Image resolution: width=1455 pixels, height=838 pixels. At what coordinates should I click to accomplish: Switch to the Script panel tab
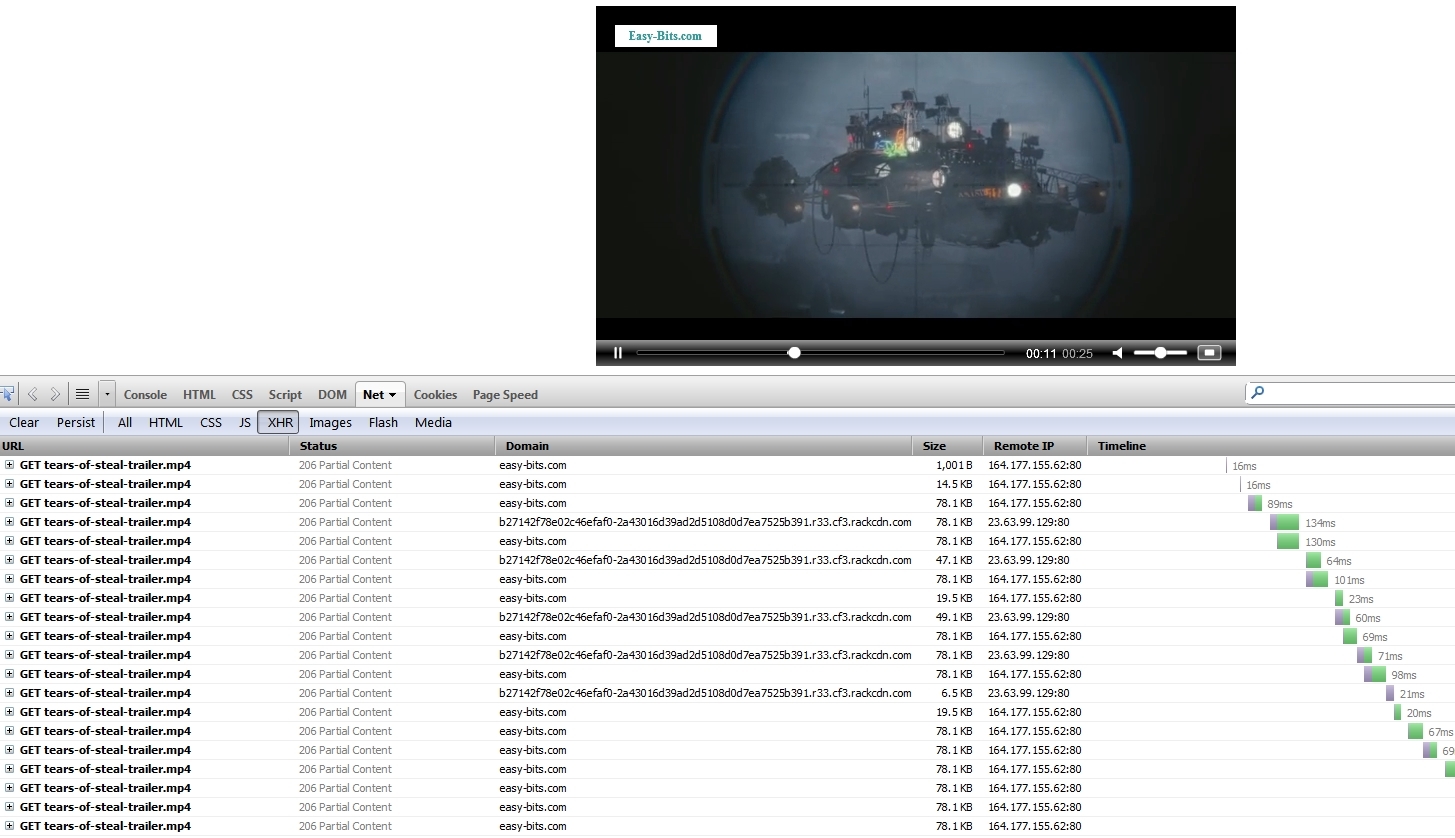(285, 395)
